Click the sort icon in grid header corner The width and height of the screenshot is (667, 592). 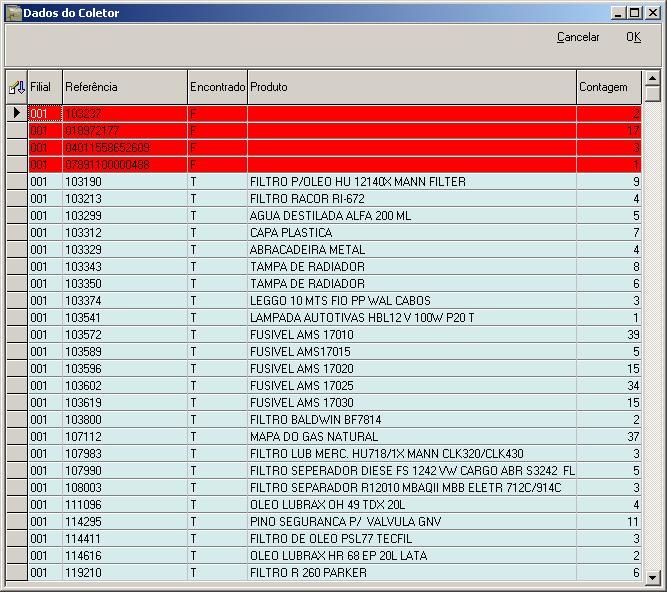pos(16,87)
